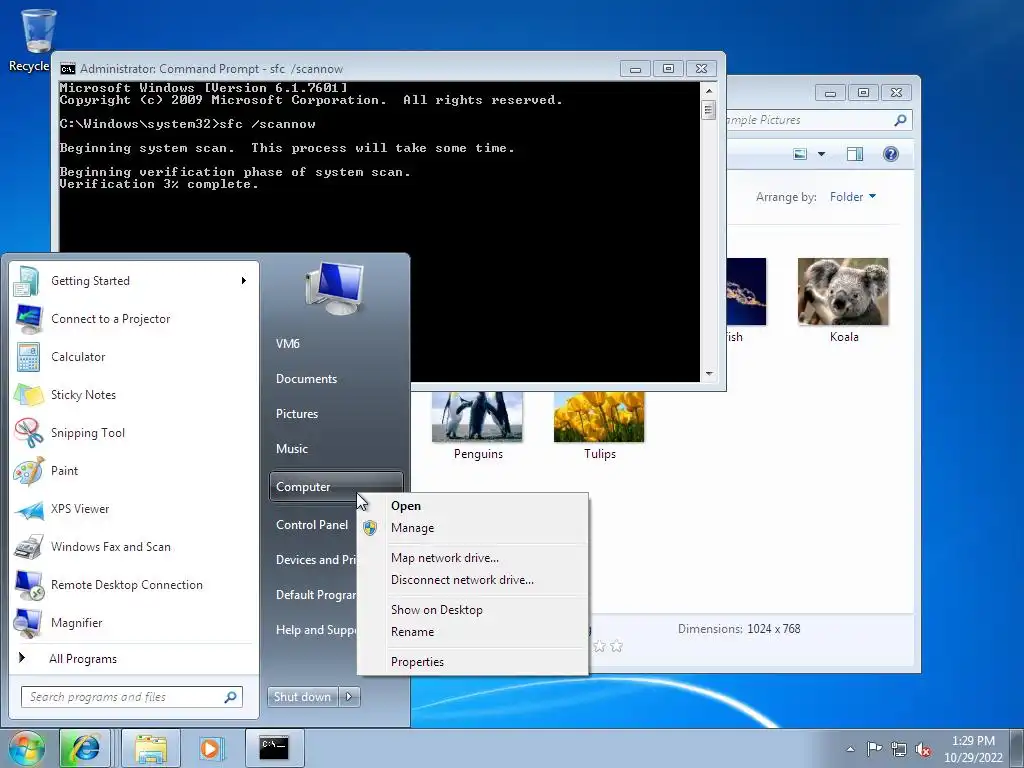Image resolution: width=1024 pixels, height=768 pixels.
Task: Click the Command Prompt title bar icon
Action: coord(67,69)
